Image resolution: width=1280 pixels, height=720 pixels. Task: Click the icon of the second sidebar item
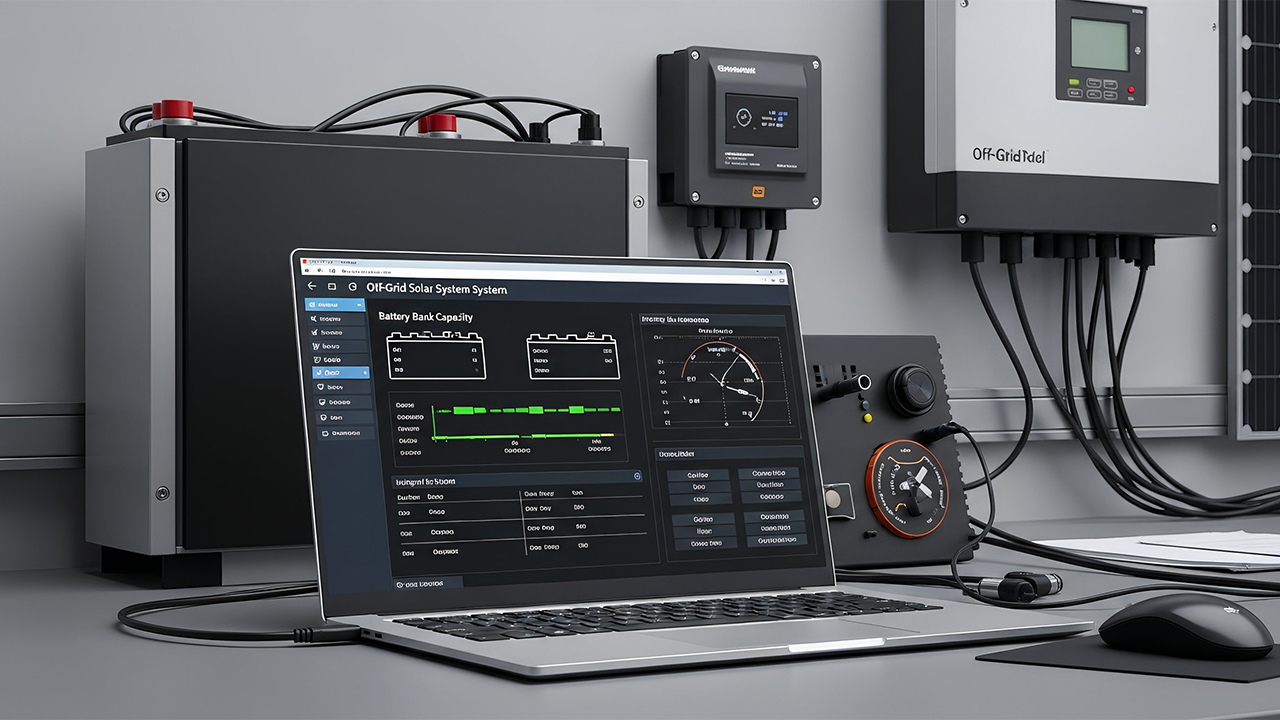click(315, 319)
